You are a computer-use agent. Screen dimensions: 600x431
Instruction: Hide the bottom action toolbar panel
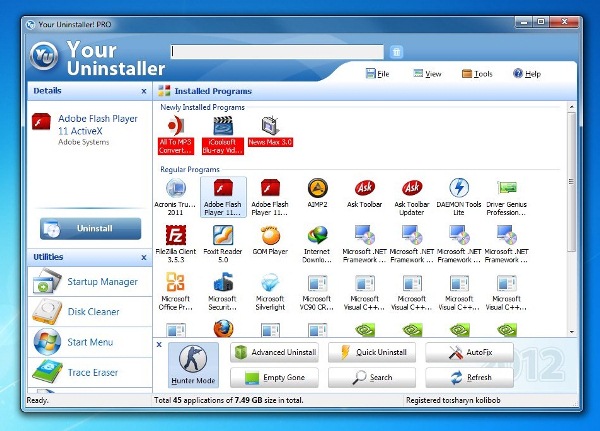[x=159, y=344]
